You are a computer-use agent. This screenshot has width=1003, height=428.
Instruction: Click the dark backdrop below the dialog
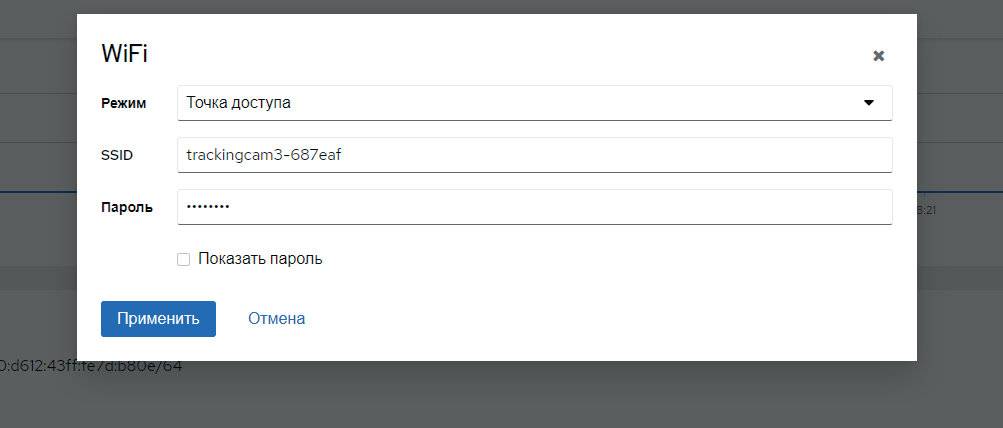tap(500, 395)
